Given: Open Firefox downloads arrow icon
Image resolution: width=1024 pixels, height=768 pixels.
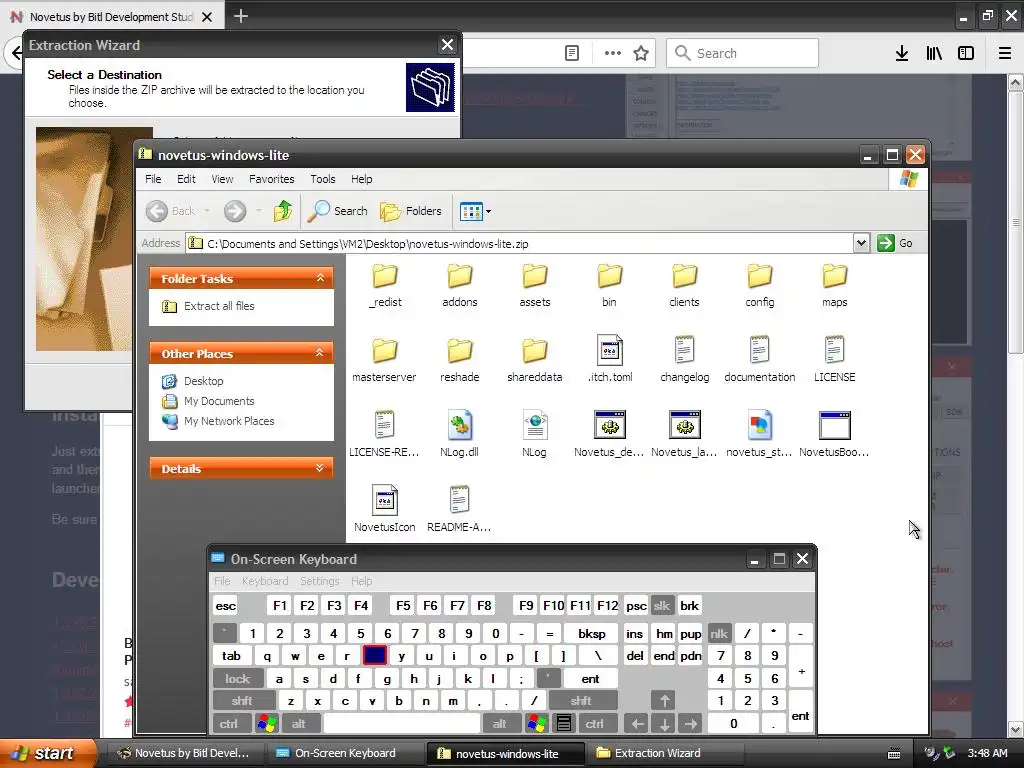Looking at the screenshot, I should point(902,53).
